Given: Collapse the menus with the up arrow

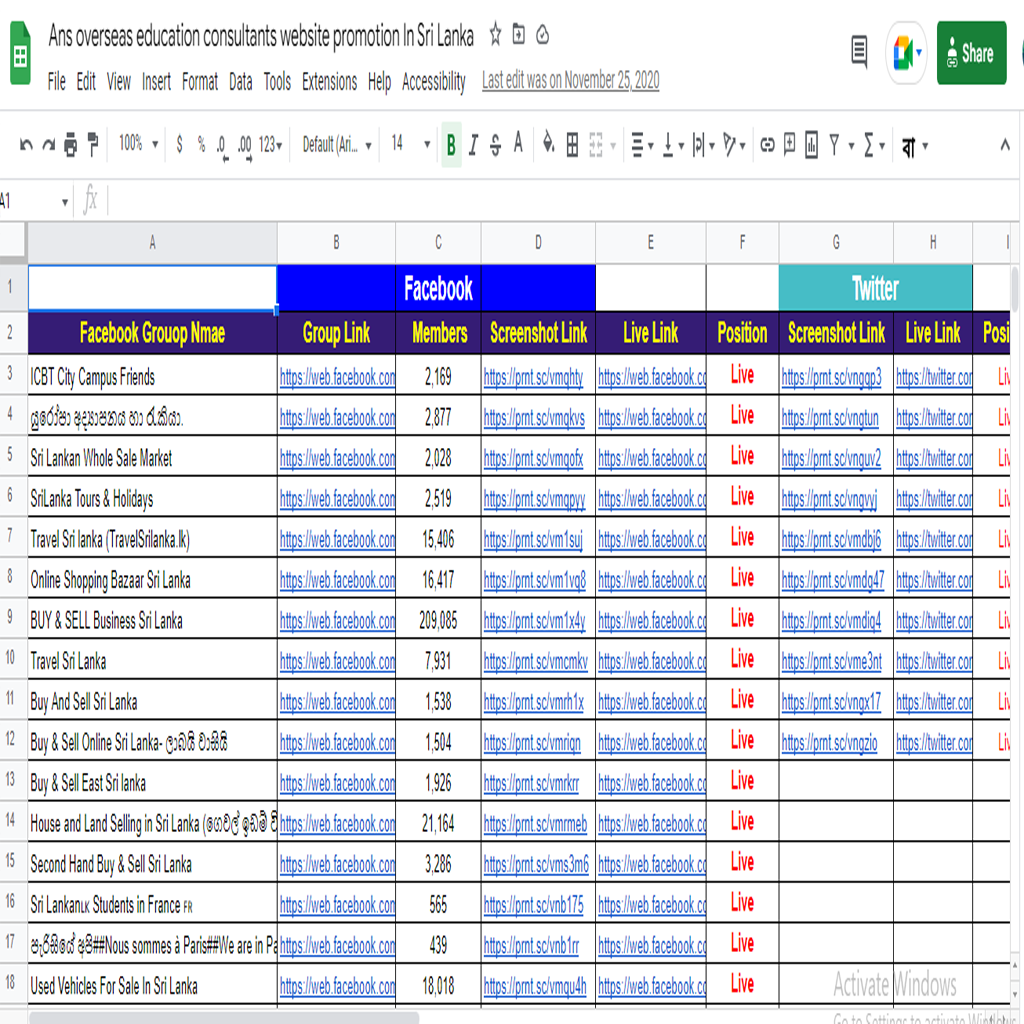Looking at the screenshot, I should (1005, 144).
